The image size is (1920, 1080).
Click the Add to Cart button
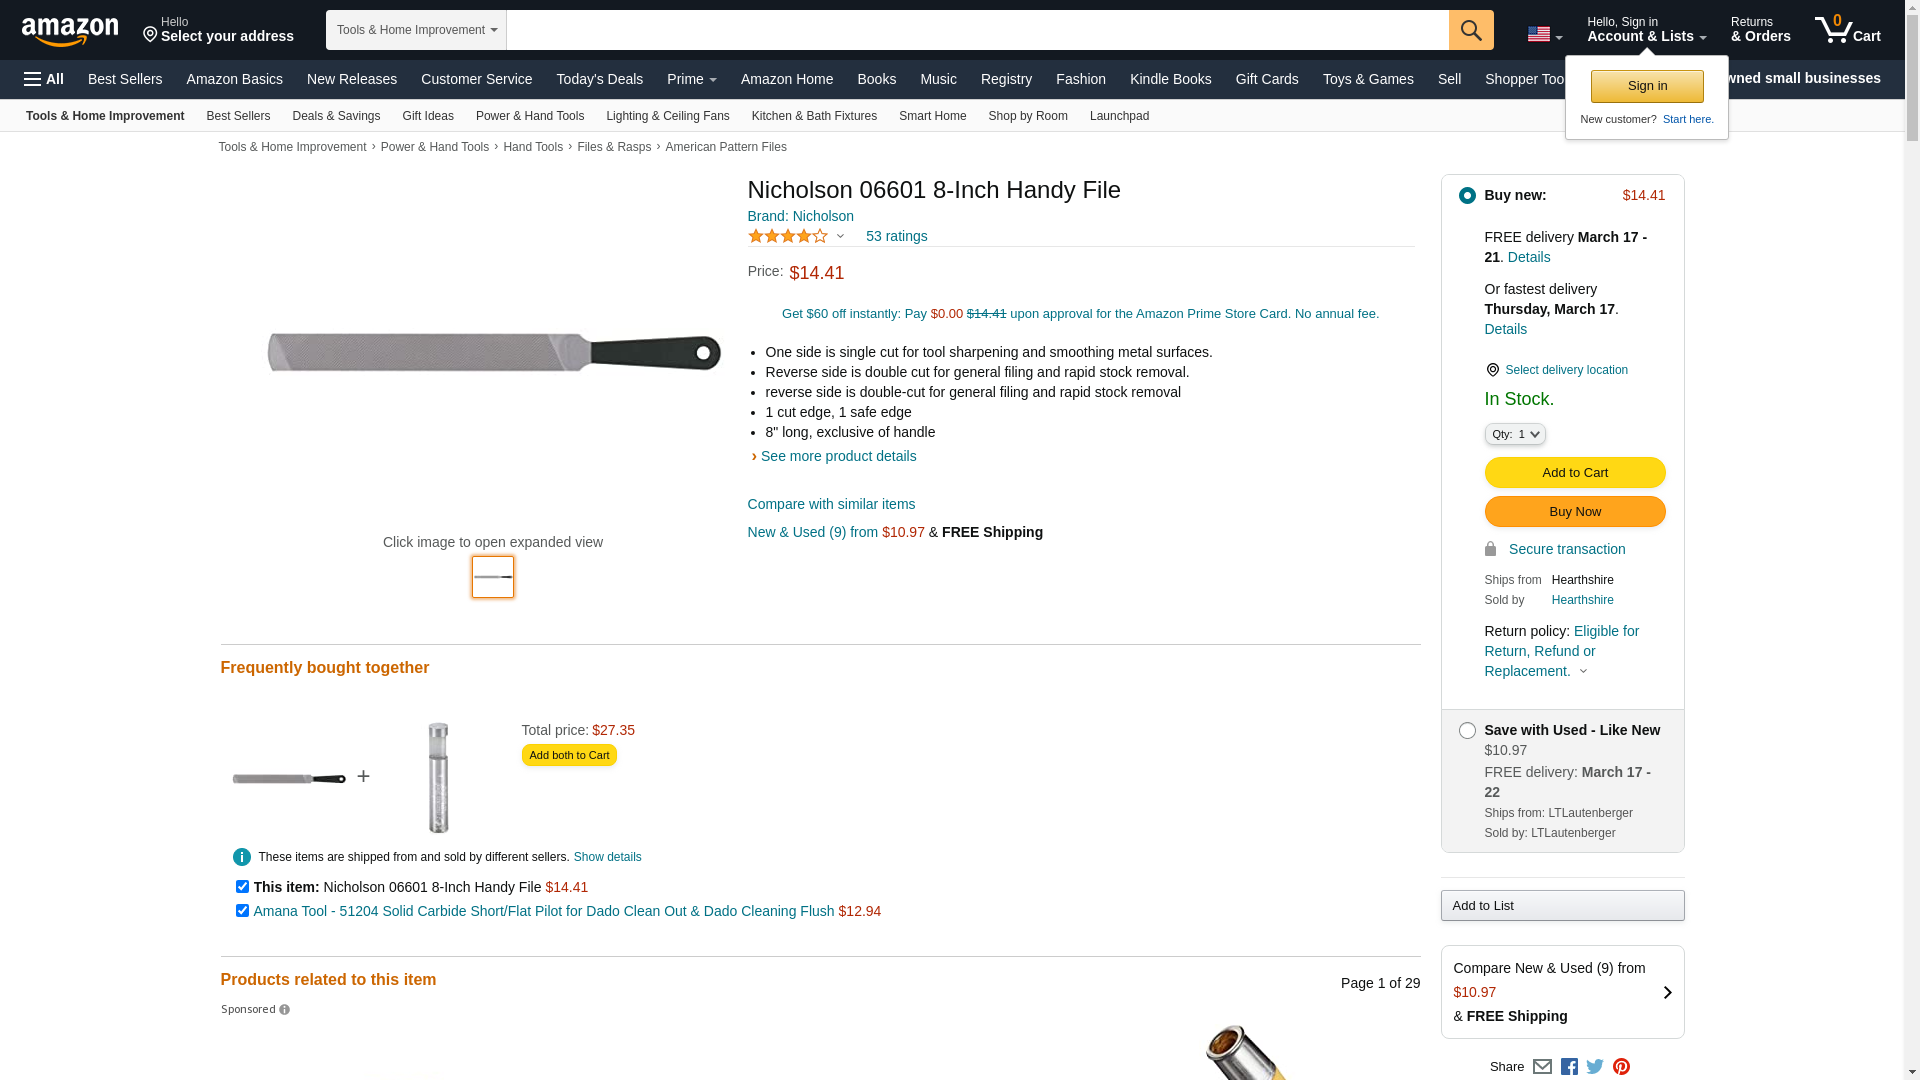1574,473
